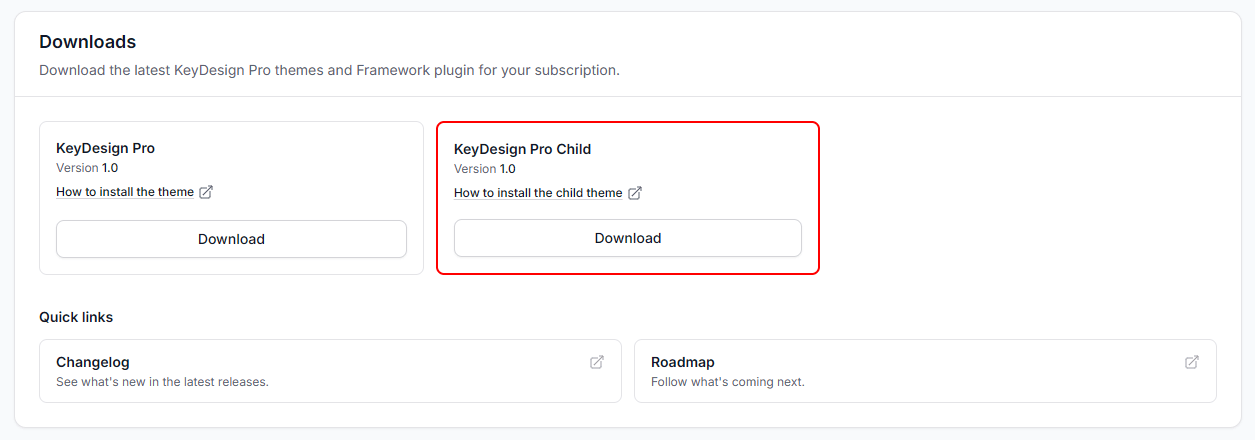Download the KeyDesign Pro Child theme

[628, 238]
